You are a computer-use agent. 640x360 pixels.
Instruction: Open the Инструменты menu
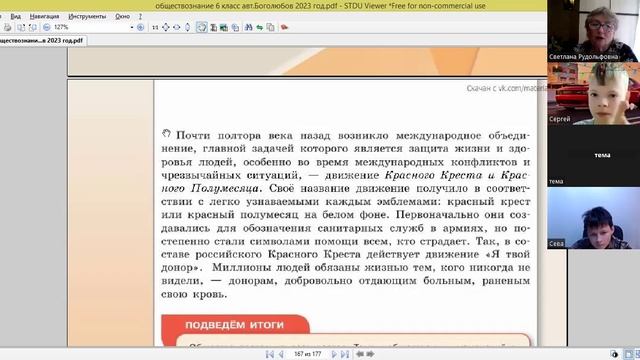[x=87, y=16]
